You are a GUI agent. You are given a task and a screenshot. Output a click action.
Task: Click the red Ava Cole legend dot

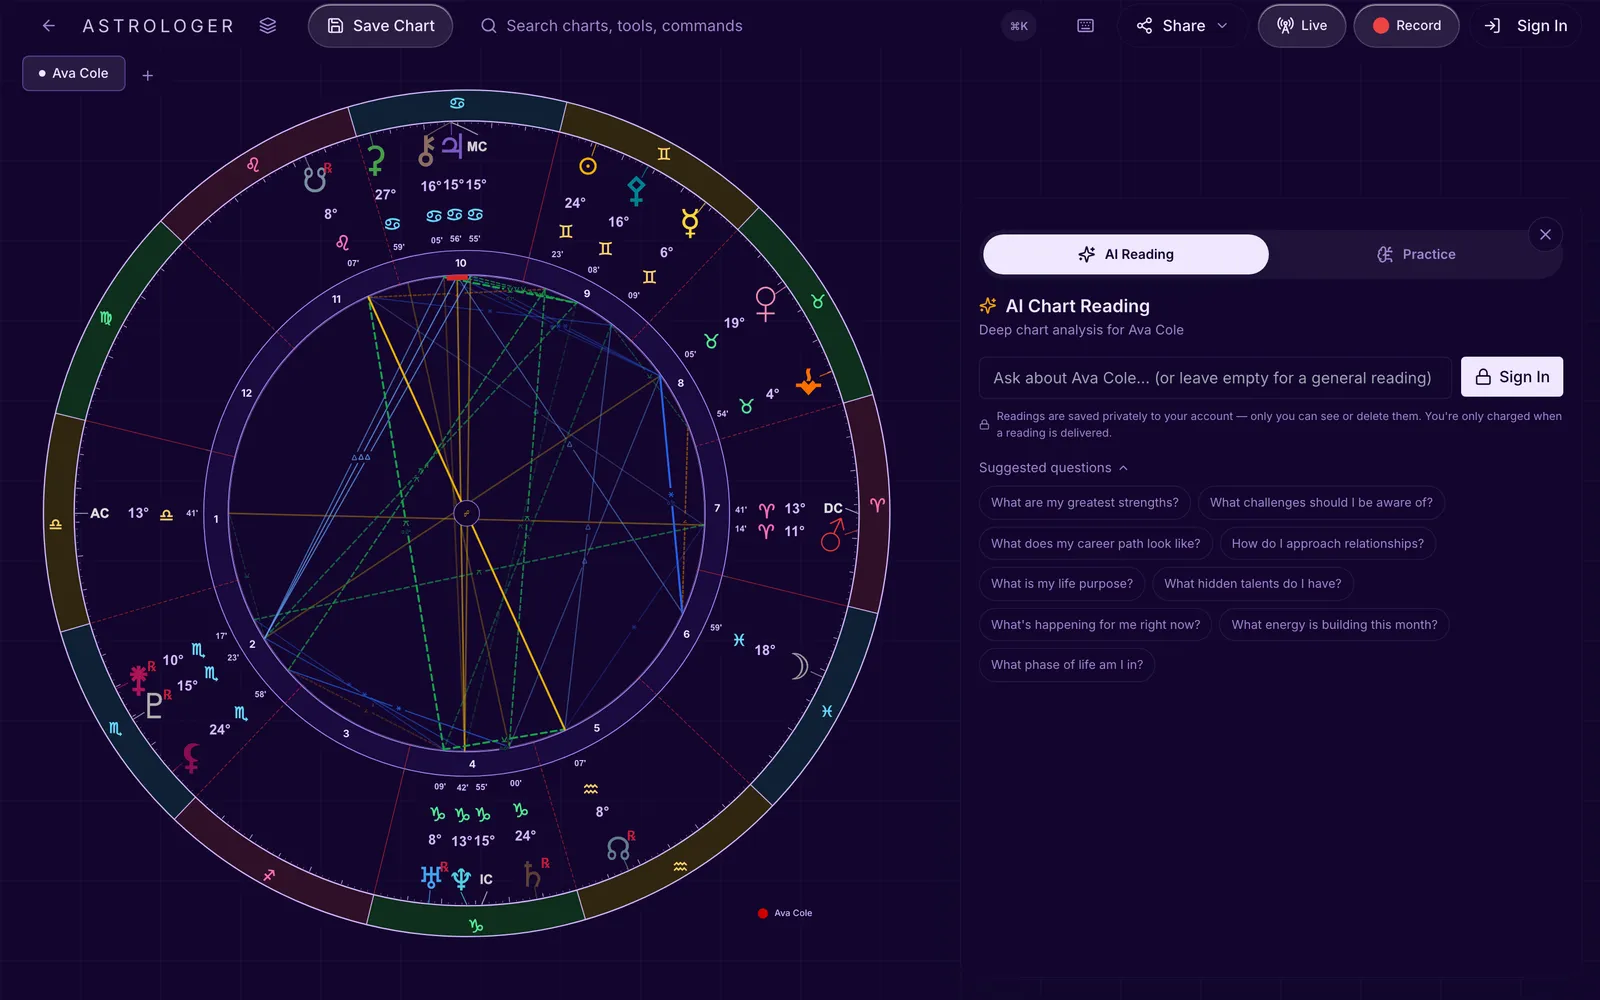tap(763, 913)
